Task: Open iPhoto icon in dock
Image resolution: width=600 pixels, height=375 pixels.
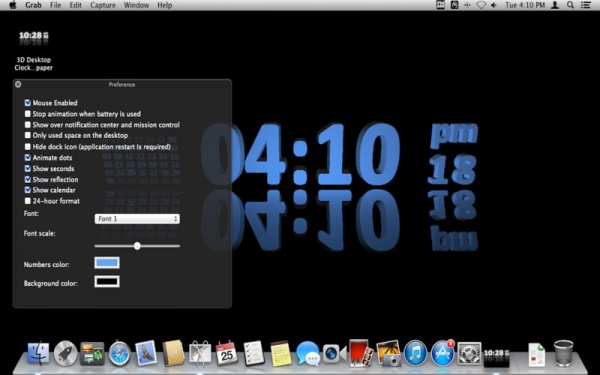Action: tap(388, 353)
